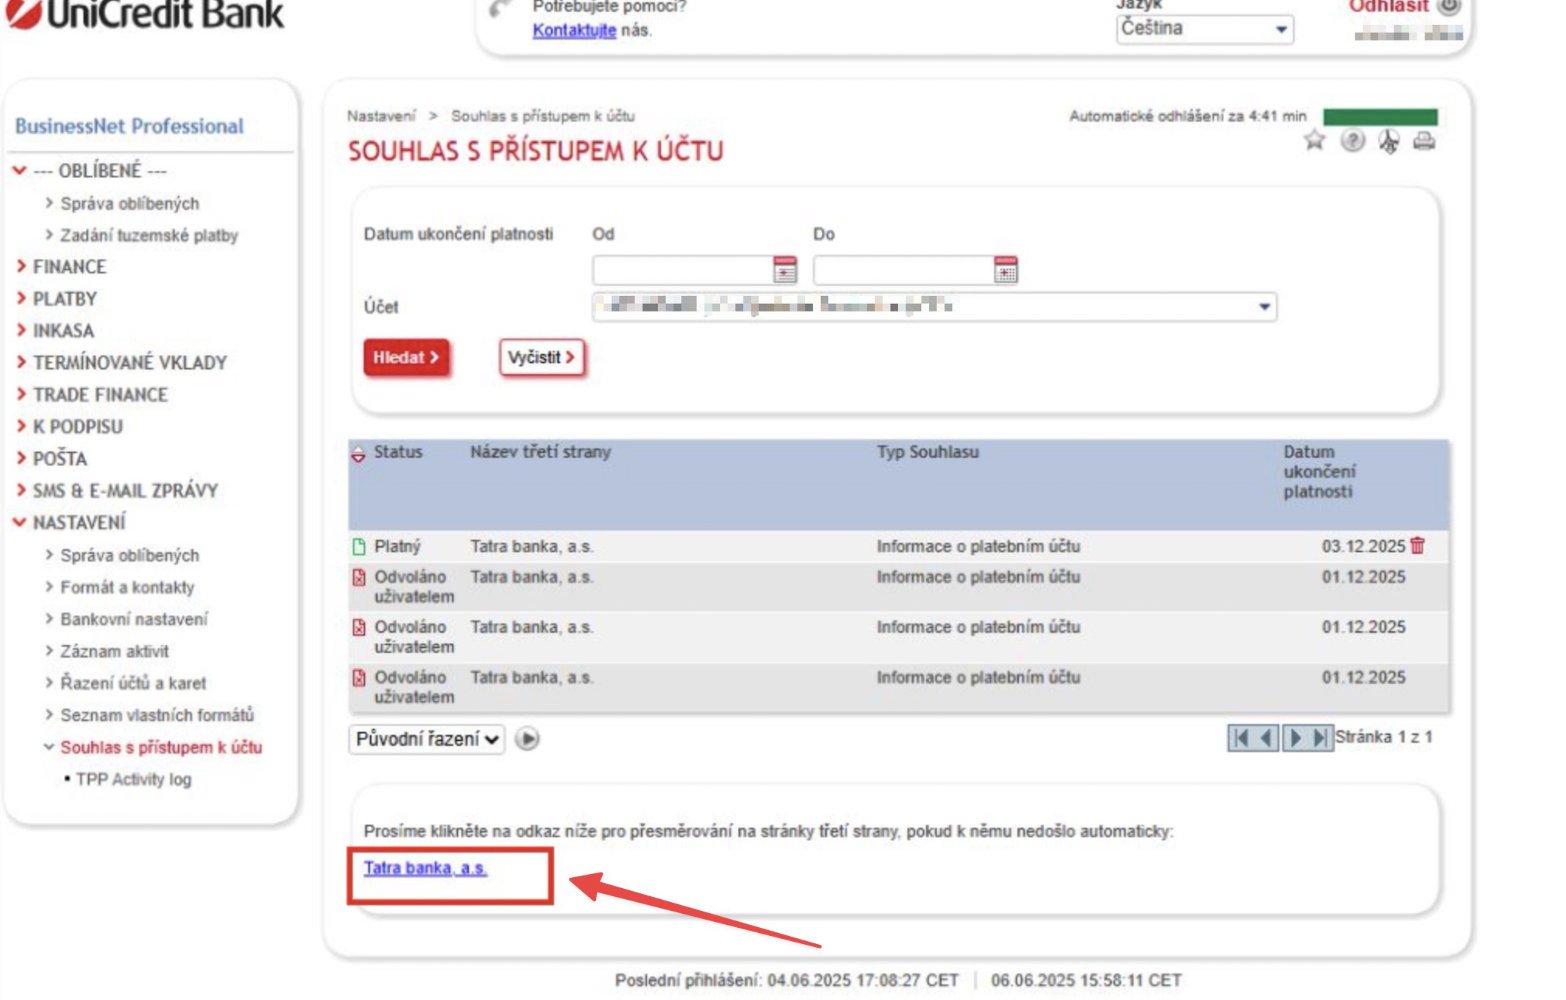Print the page using the printer icon

(1424, 141)
